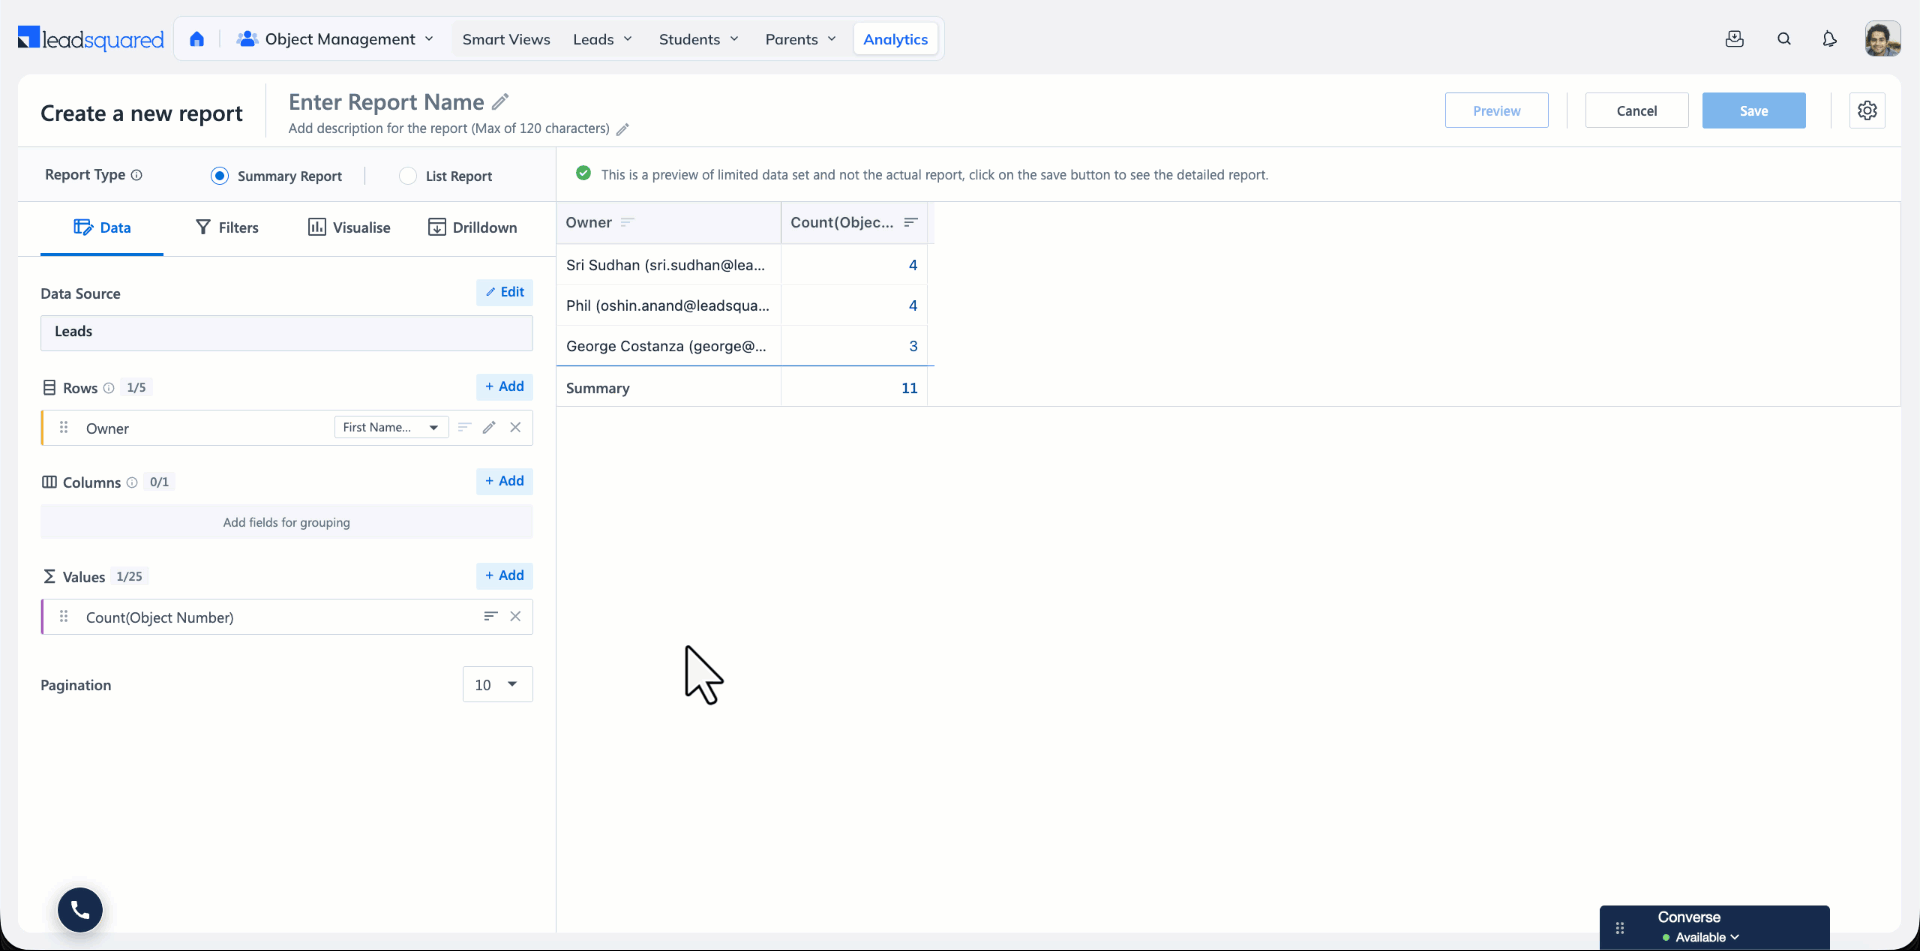Screen dimensions: 1920x951
Task: Expand the Leads menu
Action: [602, 39]
